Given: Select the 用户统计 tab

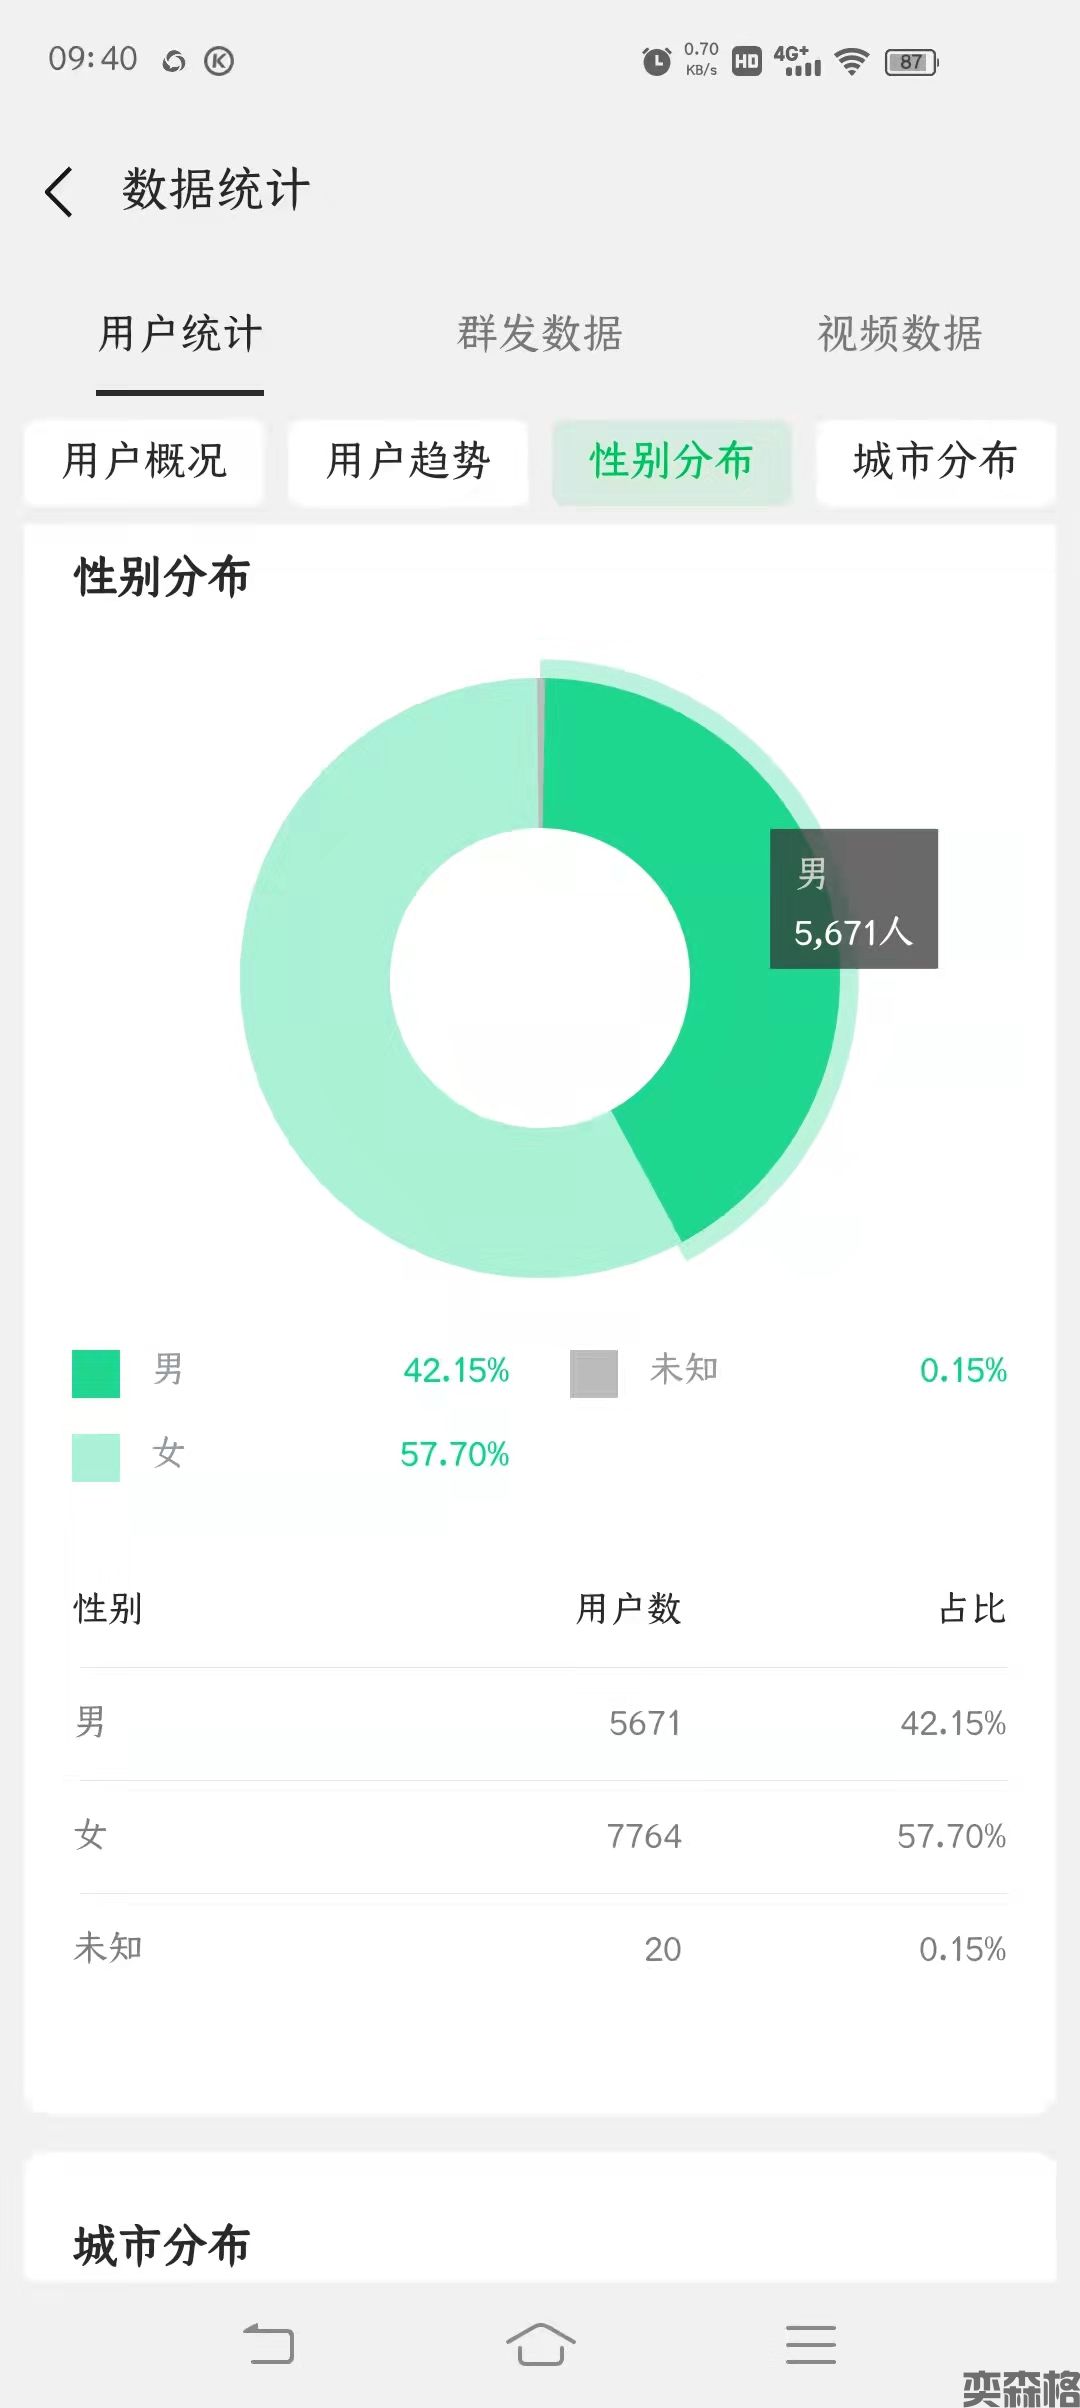Looking at the screenshot, I should (x=180, y=334).
